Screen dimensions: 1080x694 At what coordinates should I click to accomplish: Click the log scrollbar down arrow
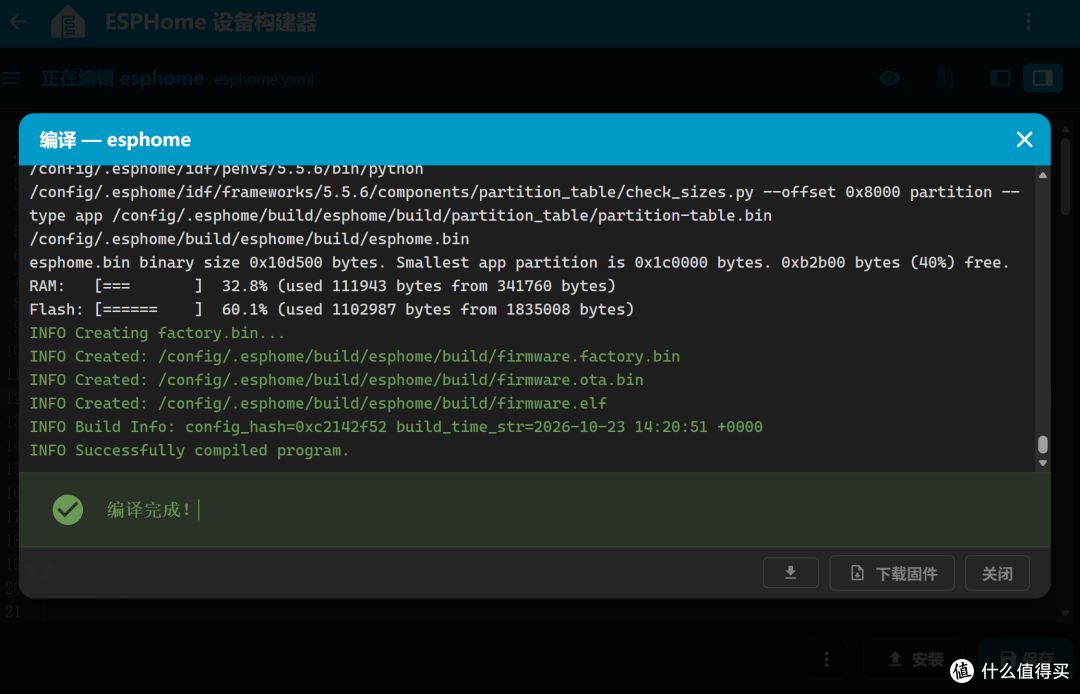[1043, 463]
